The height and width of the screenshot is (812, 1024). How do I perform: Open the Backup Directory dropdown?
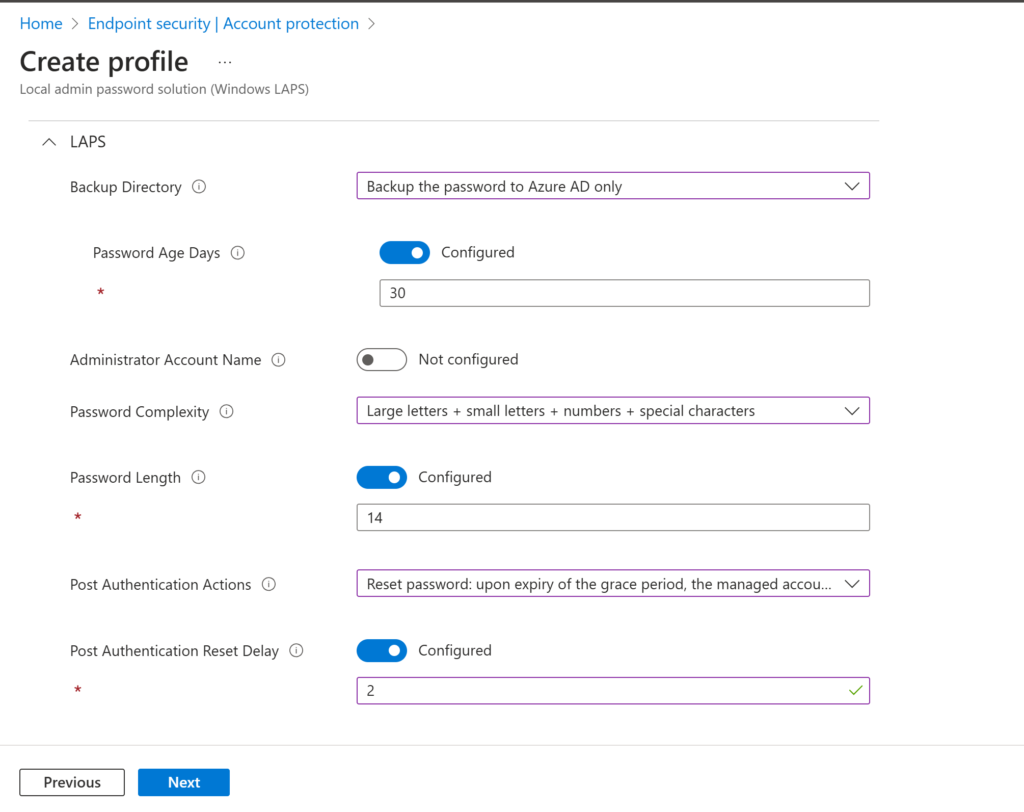(x=612, y=186)
